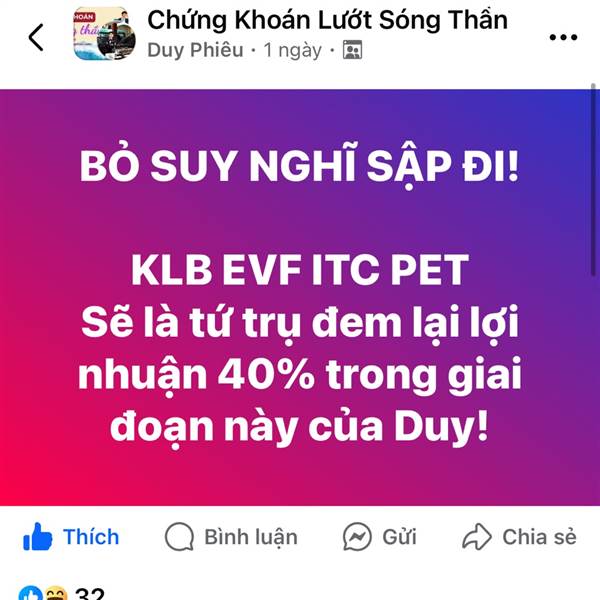The image size is (600, 600).
Task: Click the group members privacy icon
Action: tap(352, 50)
